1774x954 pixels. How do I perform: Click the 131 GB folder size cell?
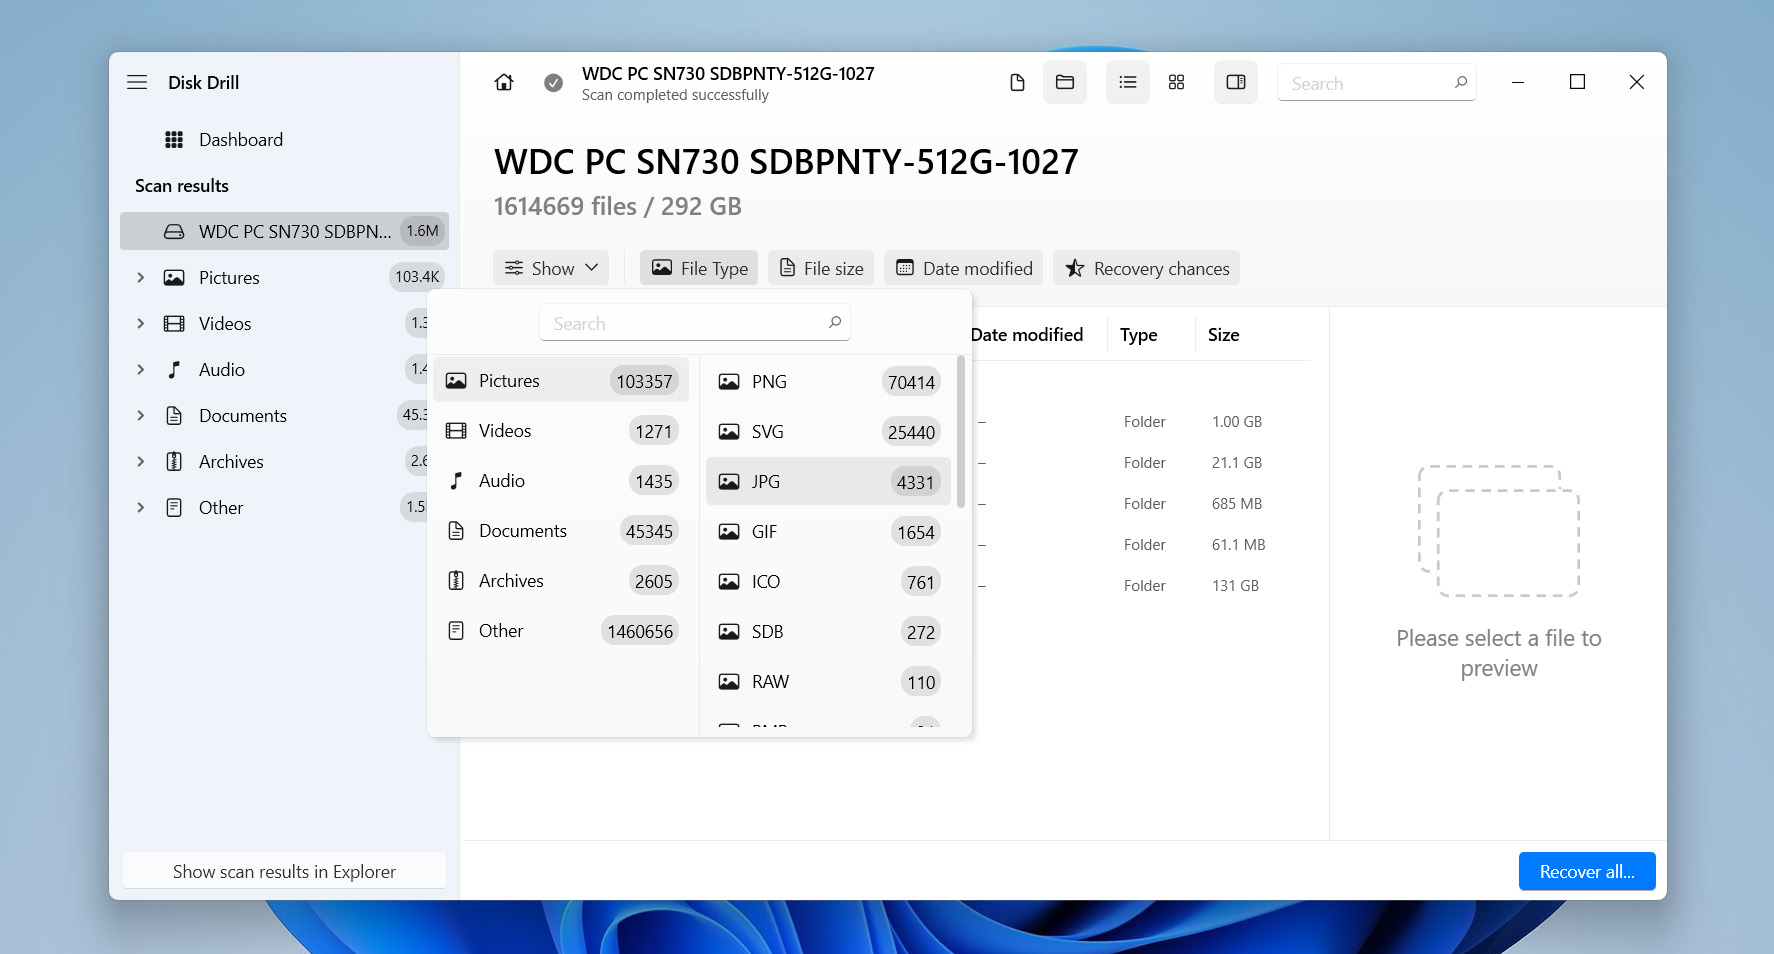coord(1235,586)
